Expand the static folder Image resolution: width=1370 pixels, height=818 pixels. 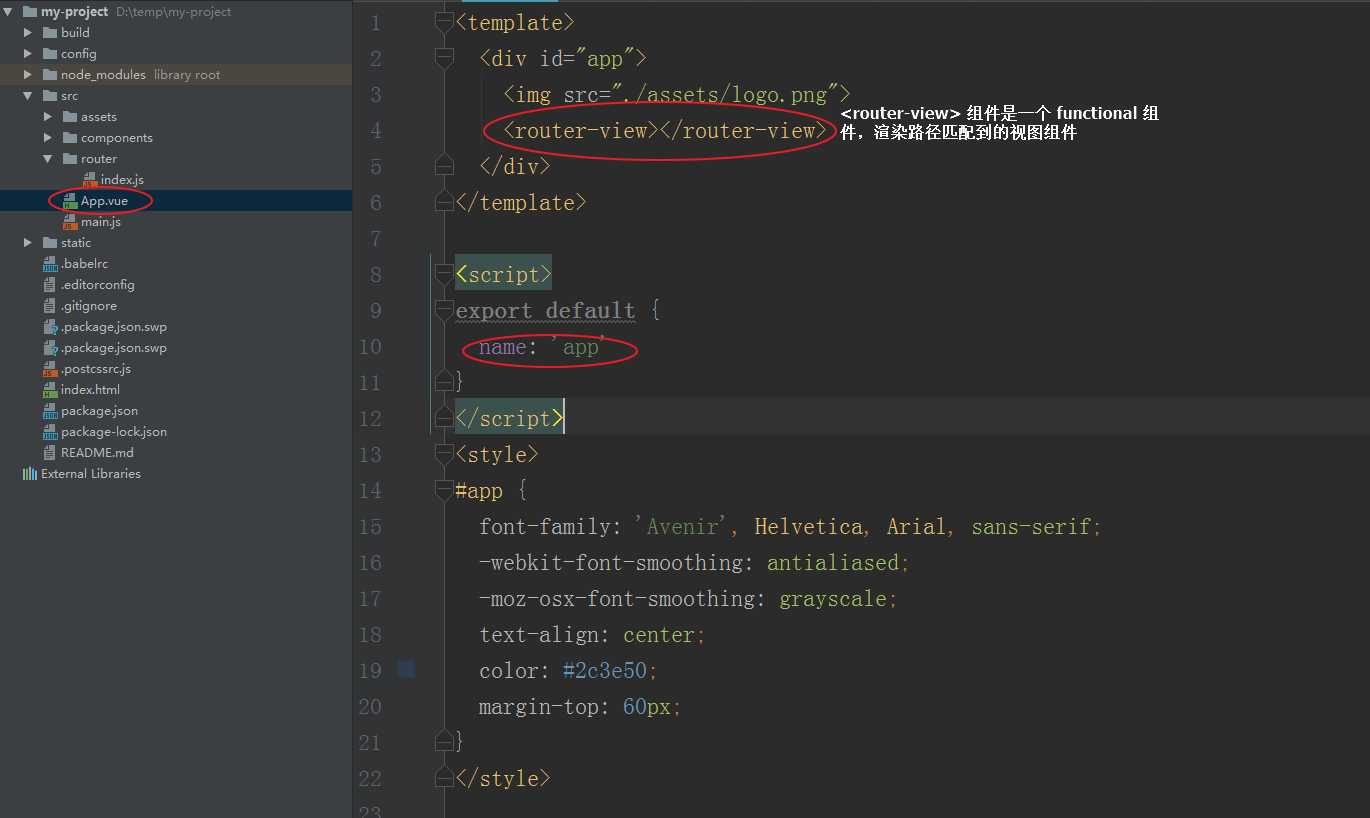(28, 243)
